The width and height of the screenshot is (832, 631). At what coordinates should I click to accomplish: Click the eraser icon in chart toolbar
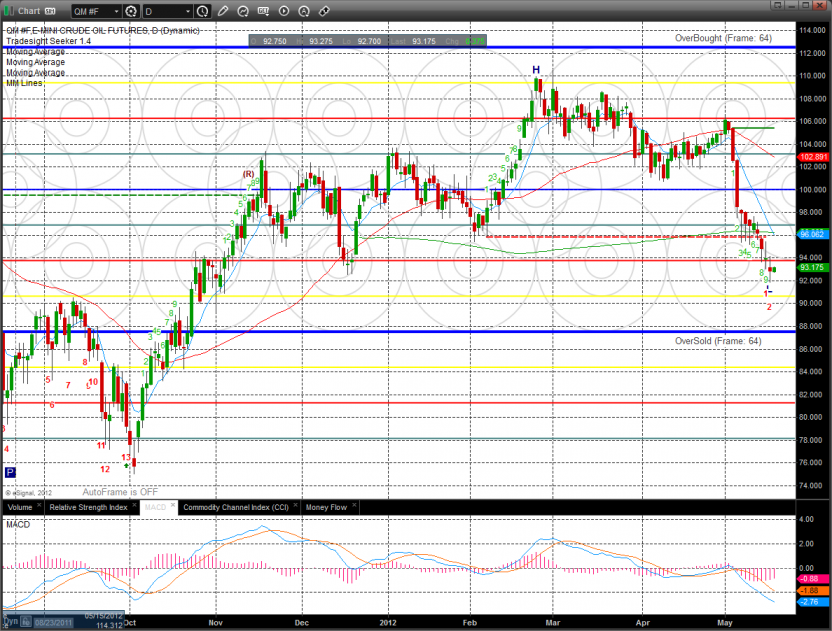[323, 11]
